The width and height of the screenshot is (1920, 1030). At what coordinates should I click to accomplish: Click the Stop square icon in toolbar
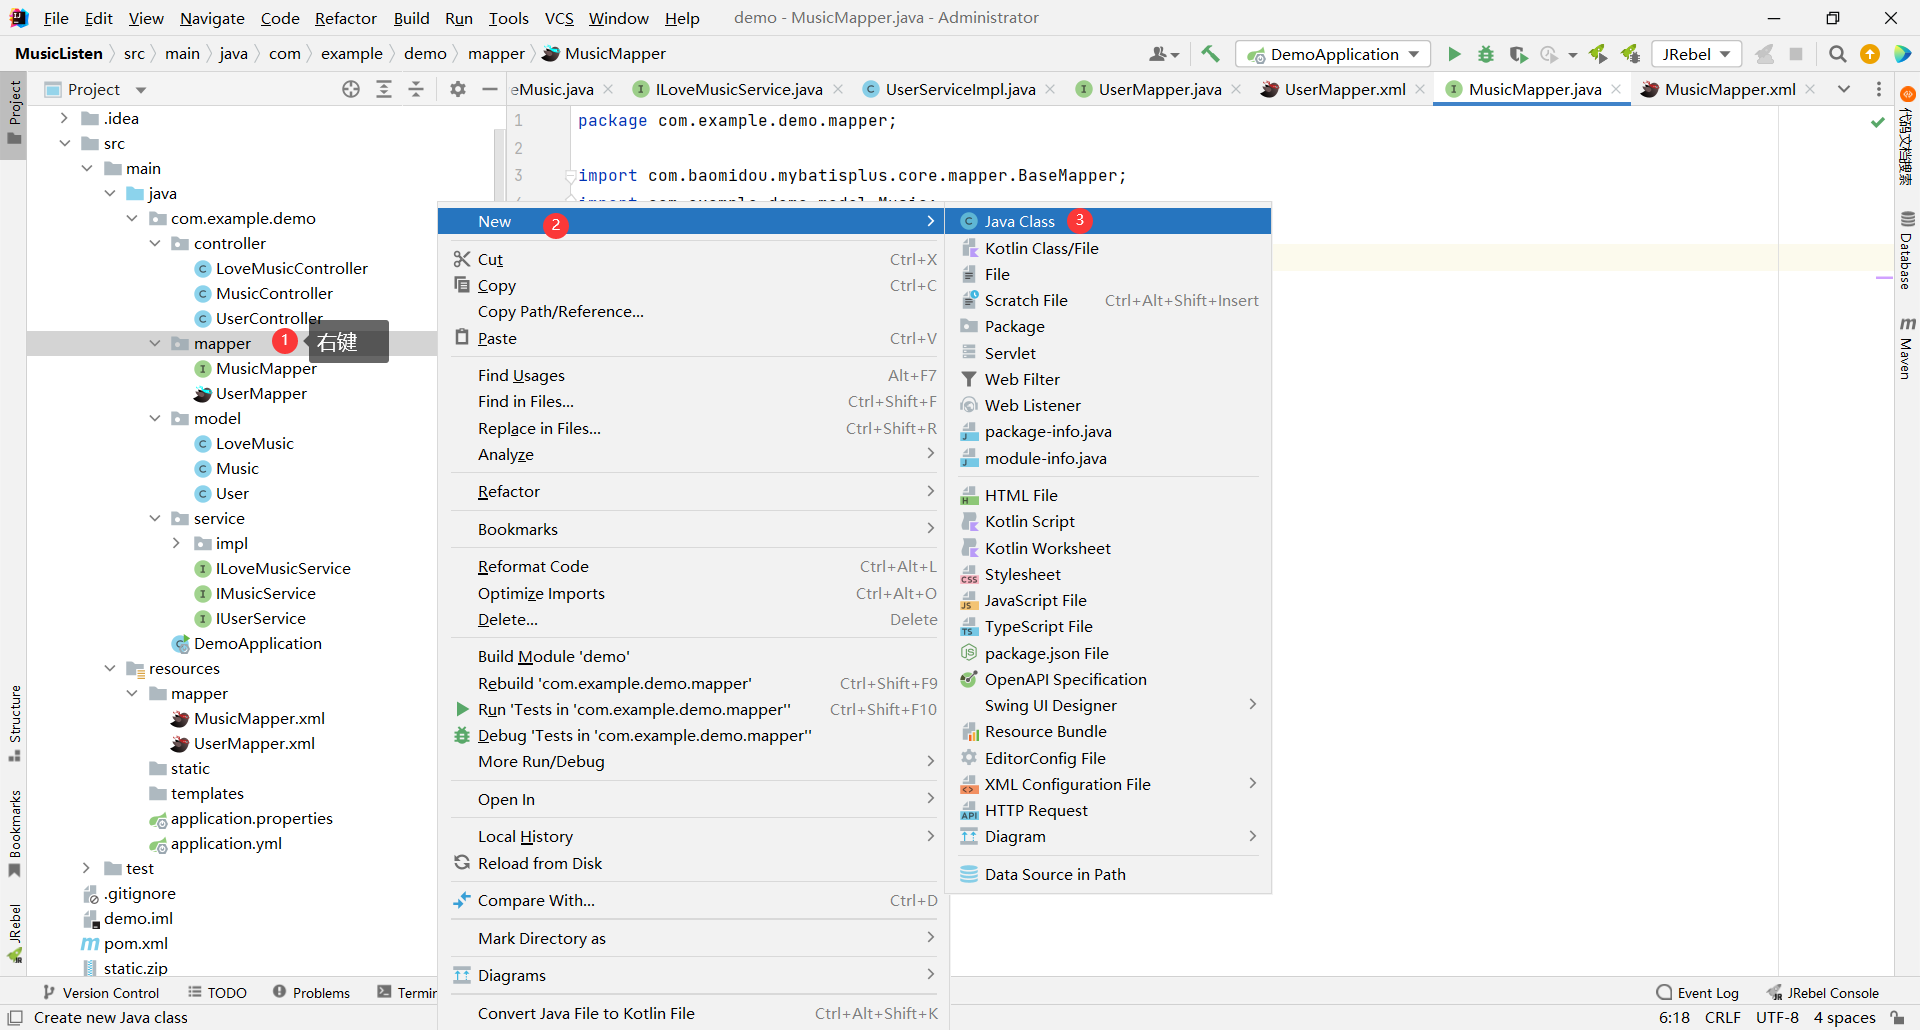1796,54
